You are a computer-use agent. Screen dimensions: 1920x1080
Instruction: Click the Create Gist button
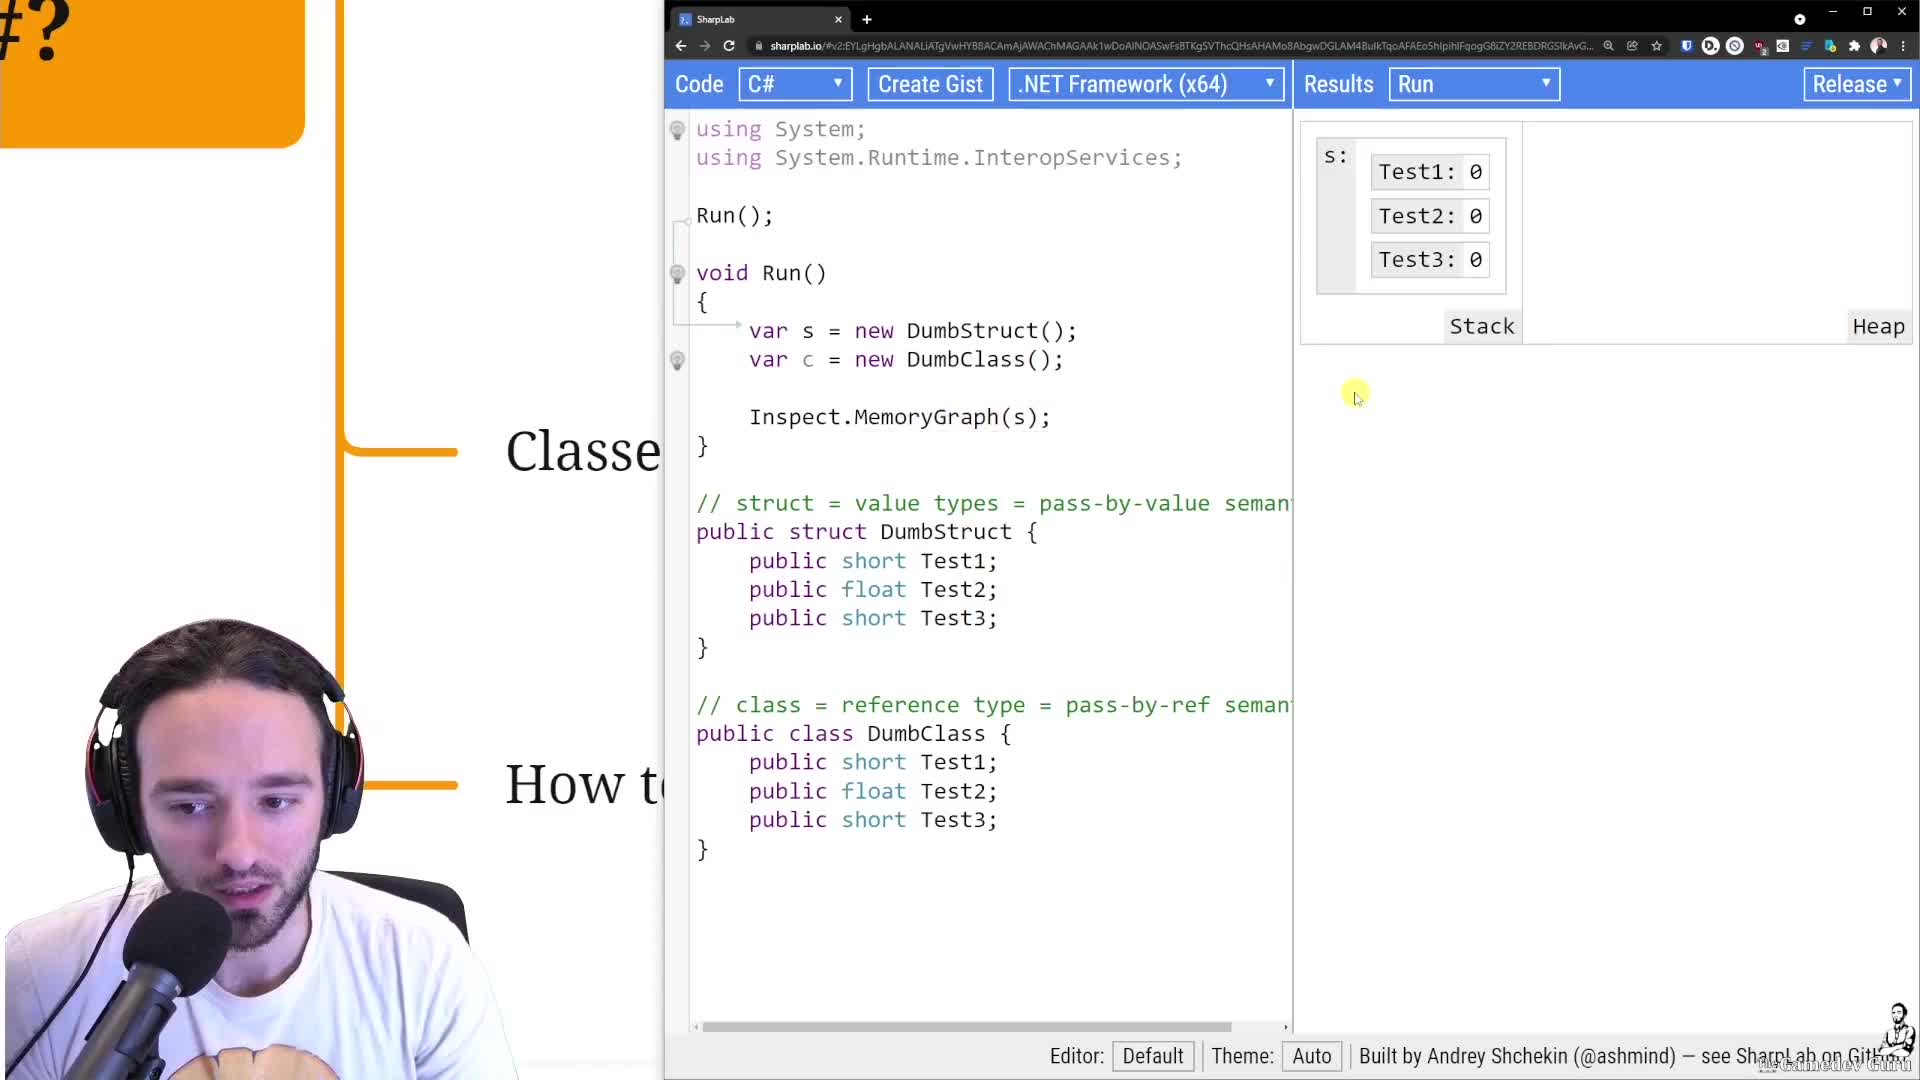pyautogui.click(x=929, y=84)
